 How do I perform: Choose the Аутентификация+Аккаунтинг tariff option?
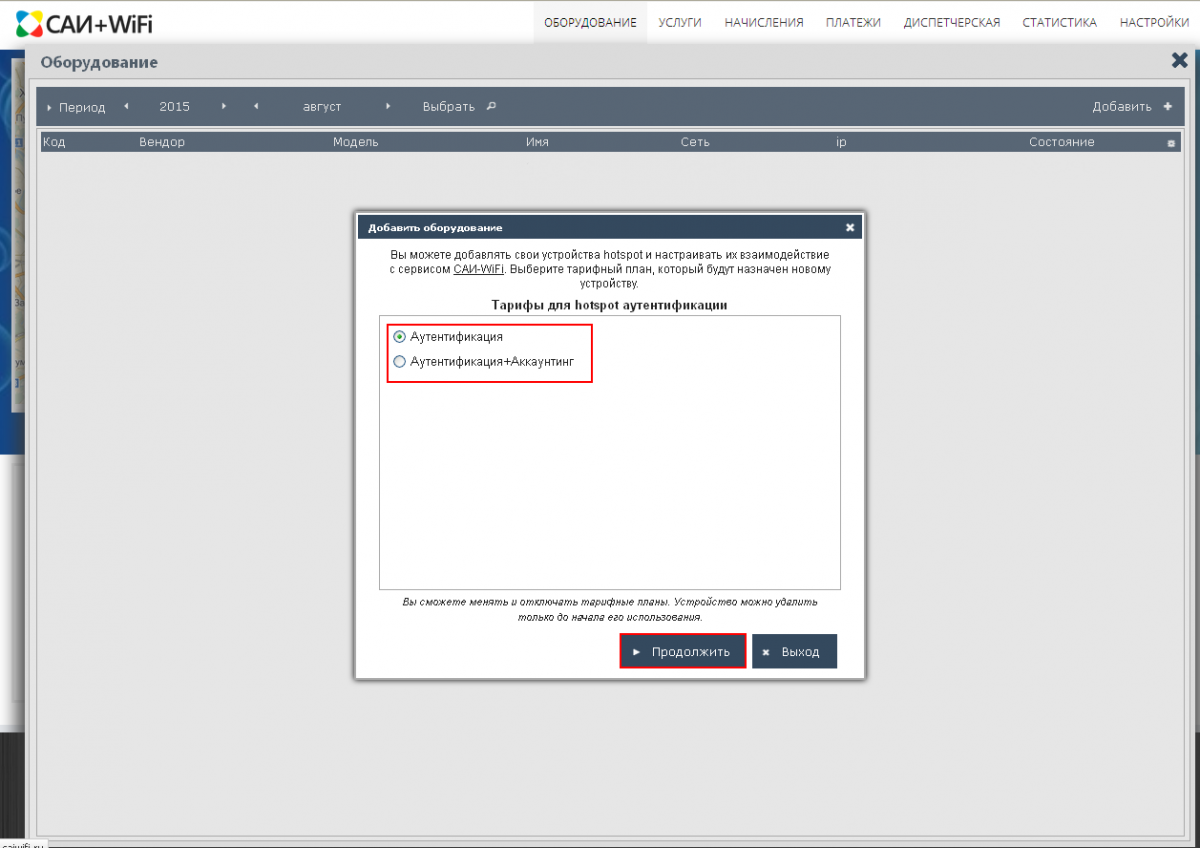[x=400, y=362]
